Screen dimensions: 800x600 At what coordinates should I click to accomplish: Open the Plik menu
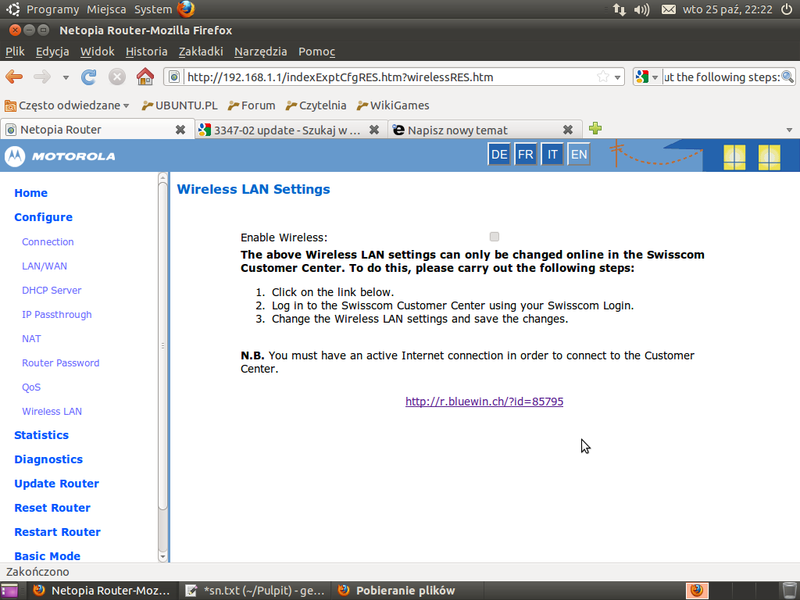pyautogui.click(x=15, y=52)
